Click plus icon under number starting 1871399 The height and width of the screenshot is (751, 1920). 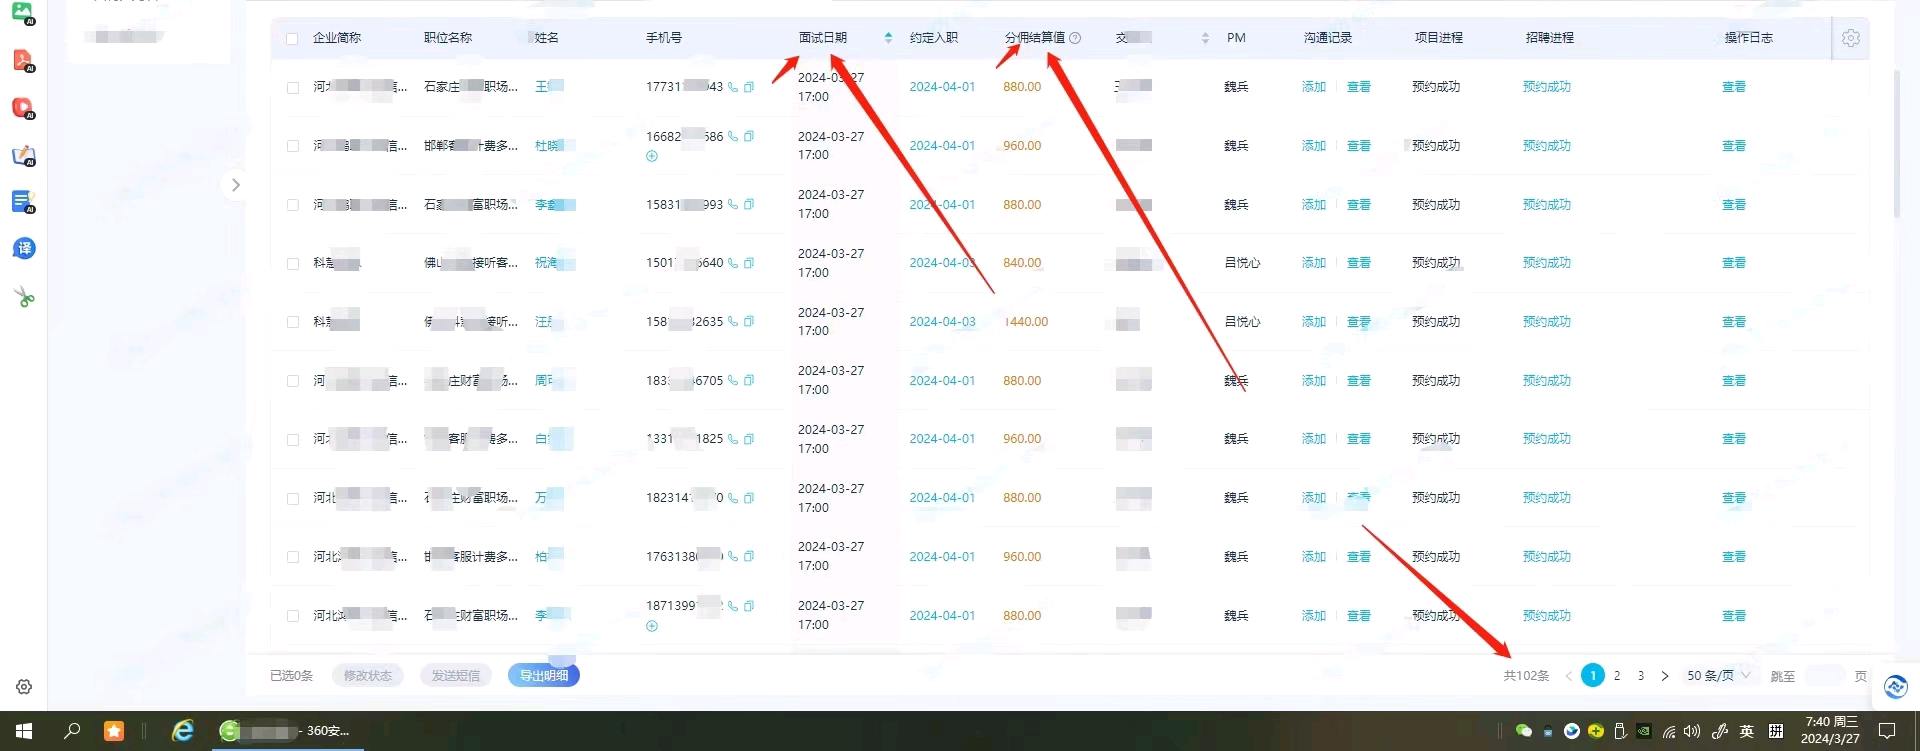tap(652, 626)
